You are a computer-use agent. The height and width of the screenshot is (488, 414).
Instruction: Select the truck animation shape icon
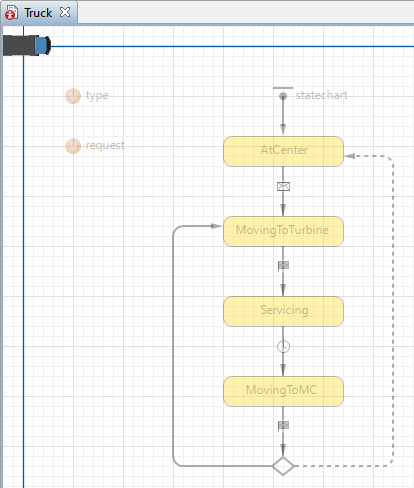pos(27,45)
